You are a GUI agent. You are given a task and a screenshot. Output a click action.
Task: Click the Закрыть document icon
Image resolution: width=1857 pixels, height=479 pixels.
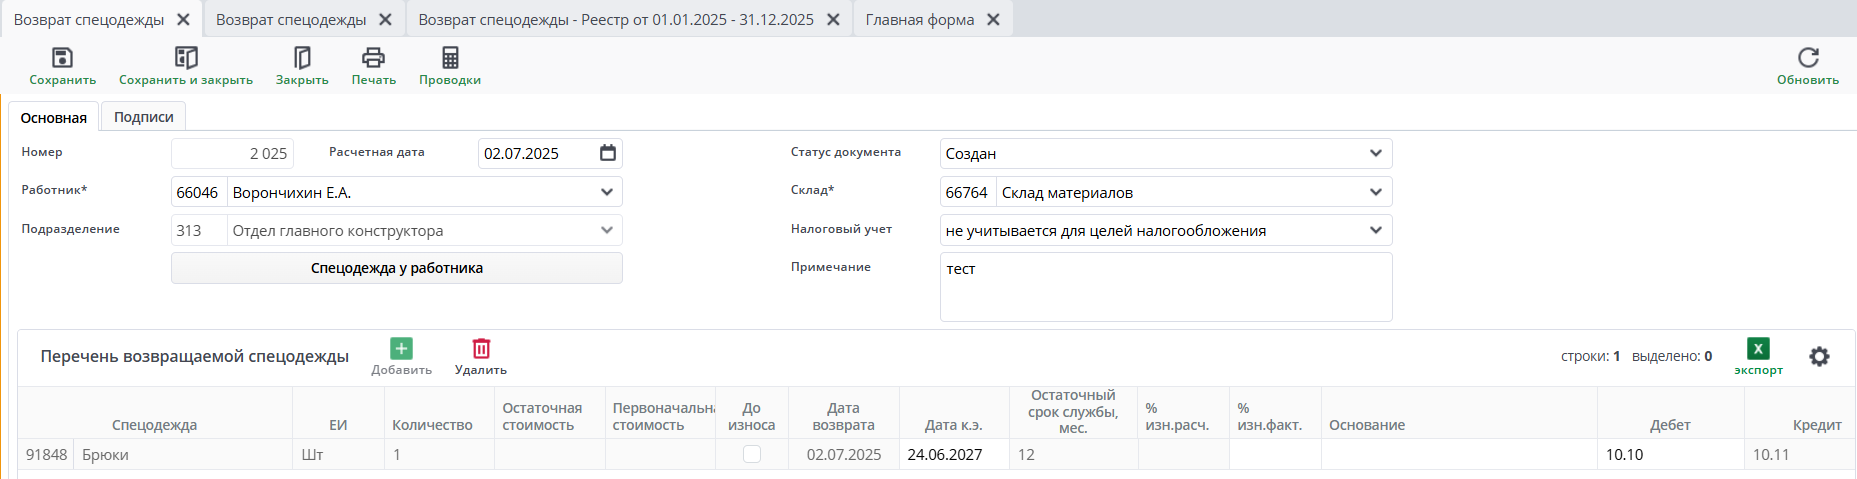[x=302, y=58]
